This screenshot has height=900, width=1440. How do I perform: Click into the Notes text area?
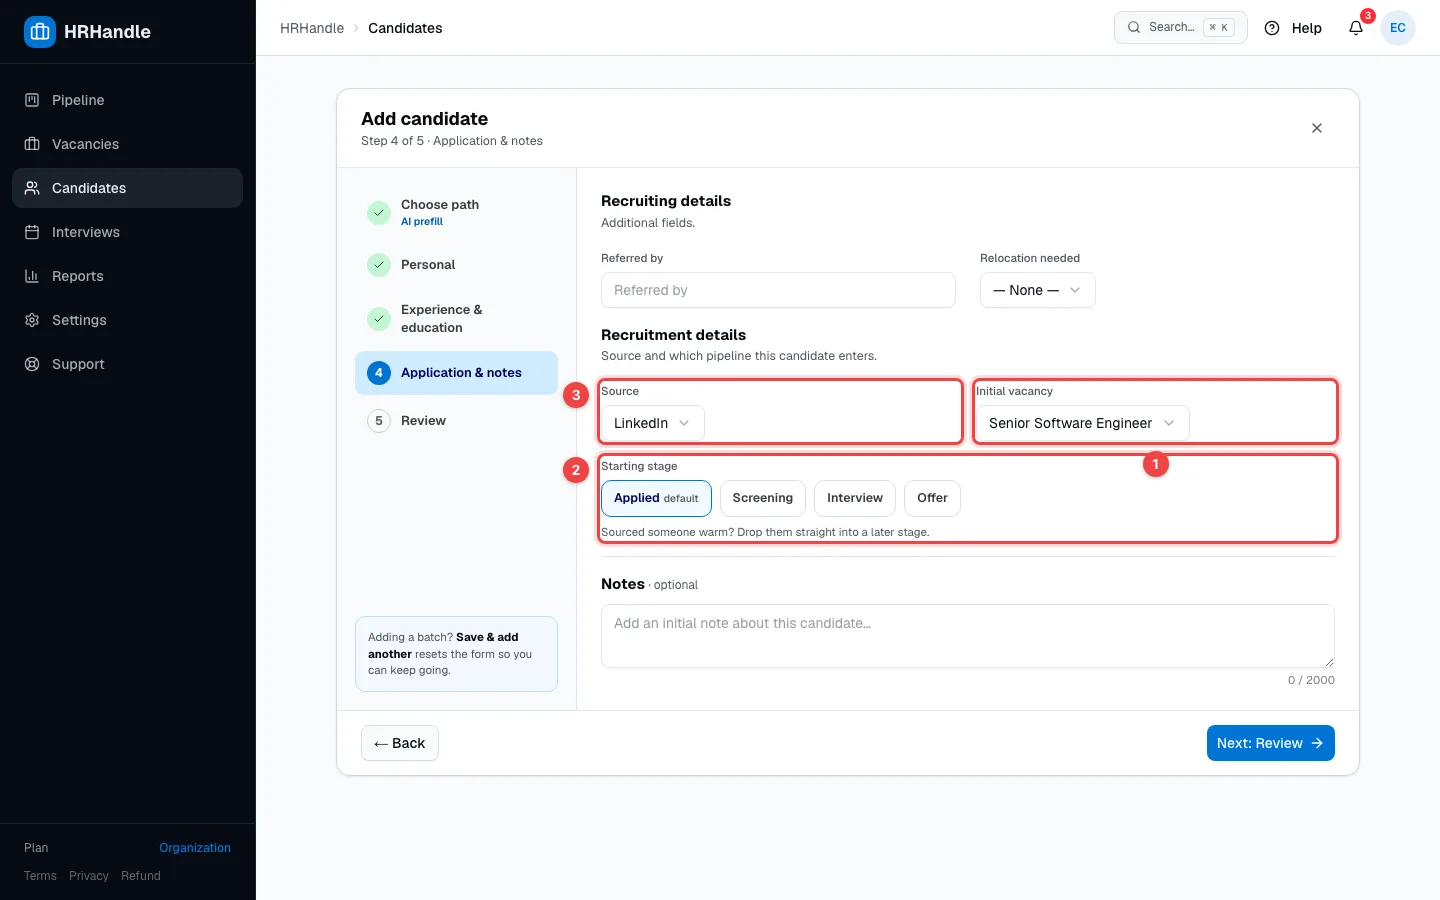[x=968, y=636]
